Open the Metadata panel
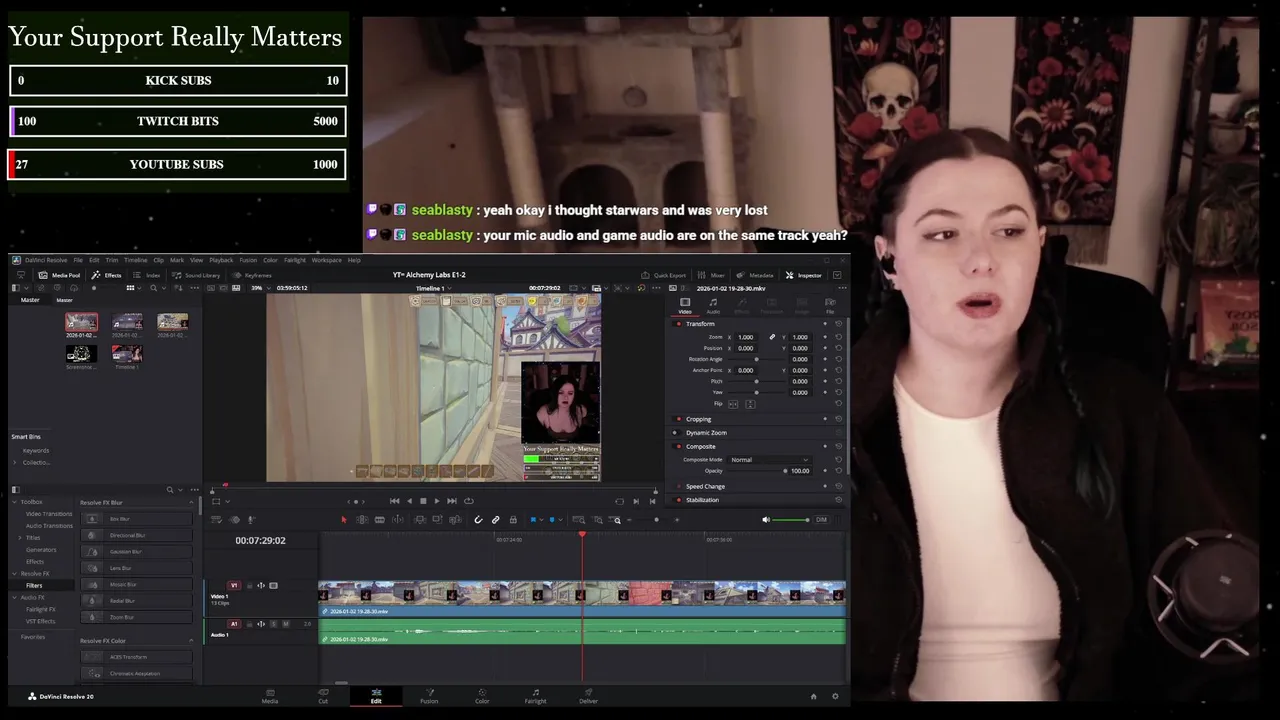Screen dimensions: 1280x720 [x=756, y=275]
